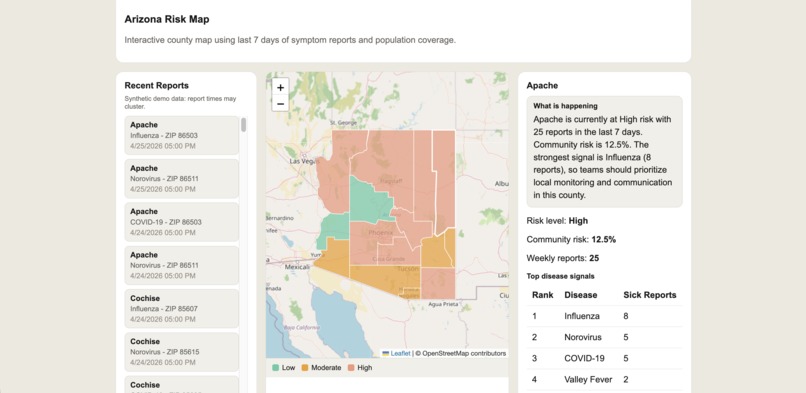Open Cochise Norovirus ZIP 85615 report

coord(181,352)
